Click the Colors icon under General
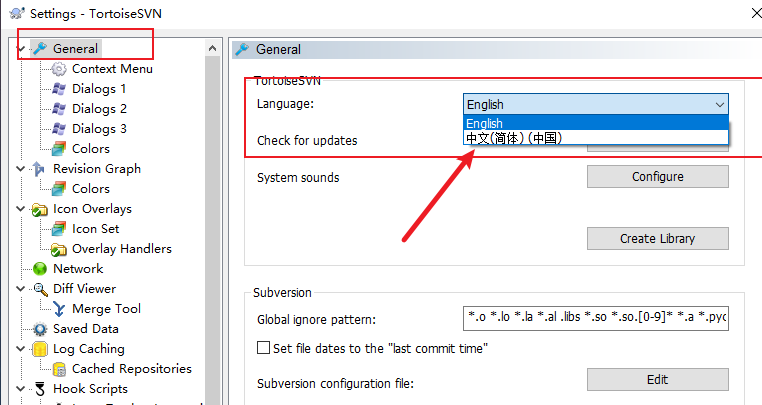Screen dimensions: 762x405 click(59, 149)
